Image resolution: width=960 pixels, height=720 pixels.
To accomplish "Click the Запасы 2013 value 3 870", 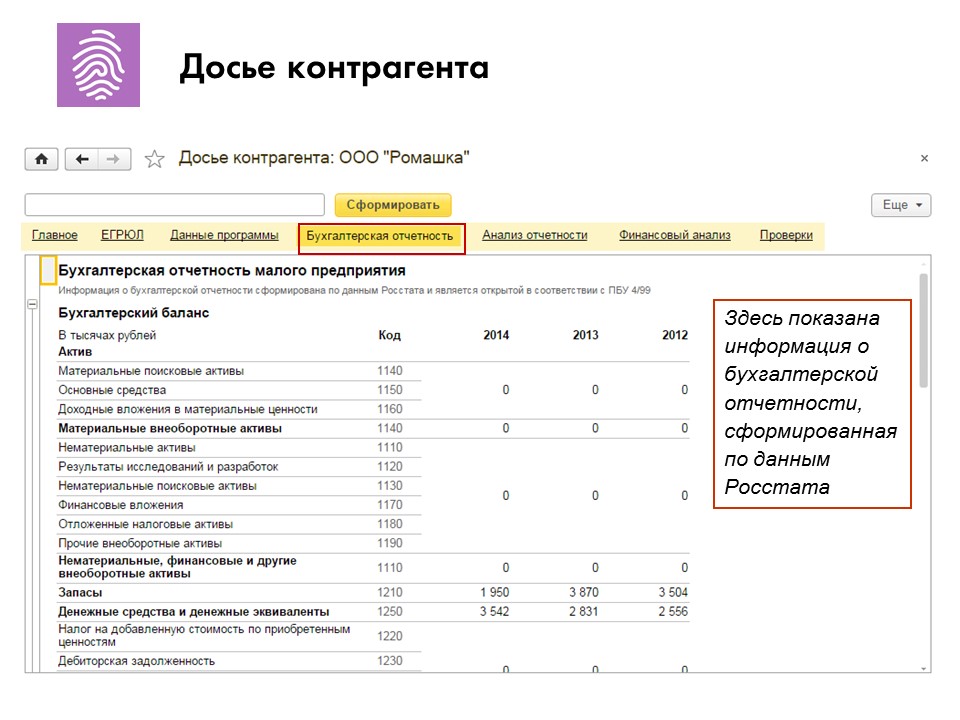I will coord(584,593).
